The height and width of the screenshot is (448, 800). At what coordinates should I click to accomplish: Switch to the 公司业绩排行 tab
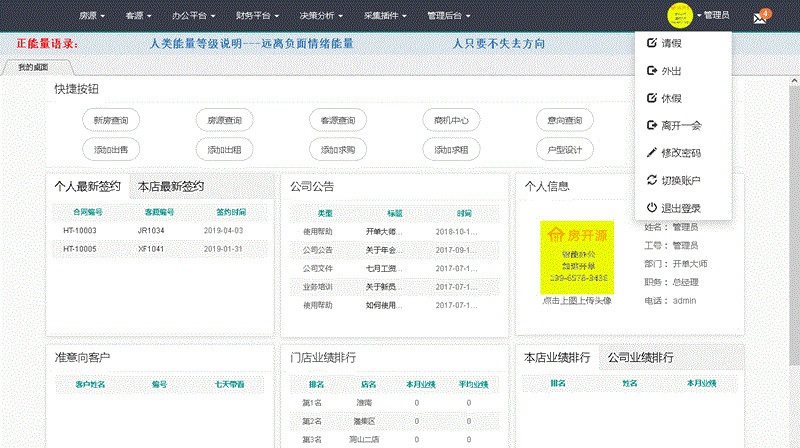640,358
